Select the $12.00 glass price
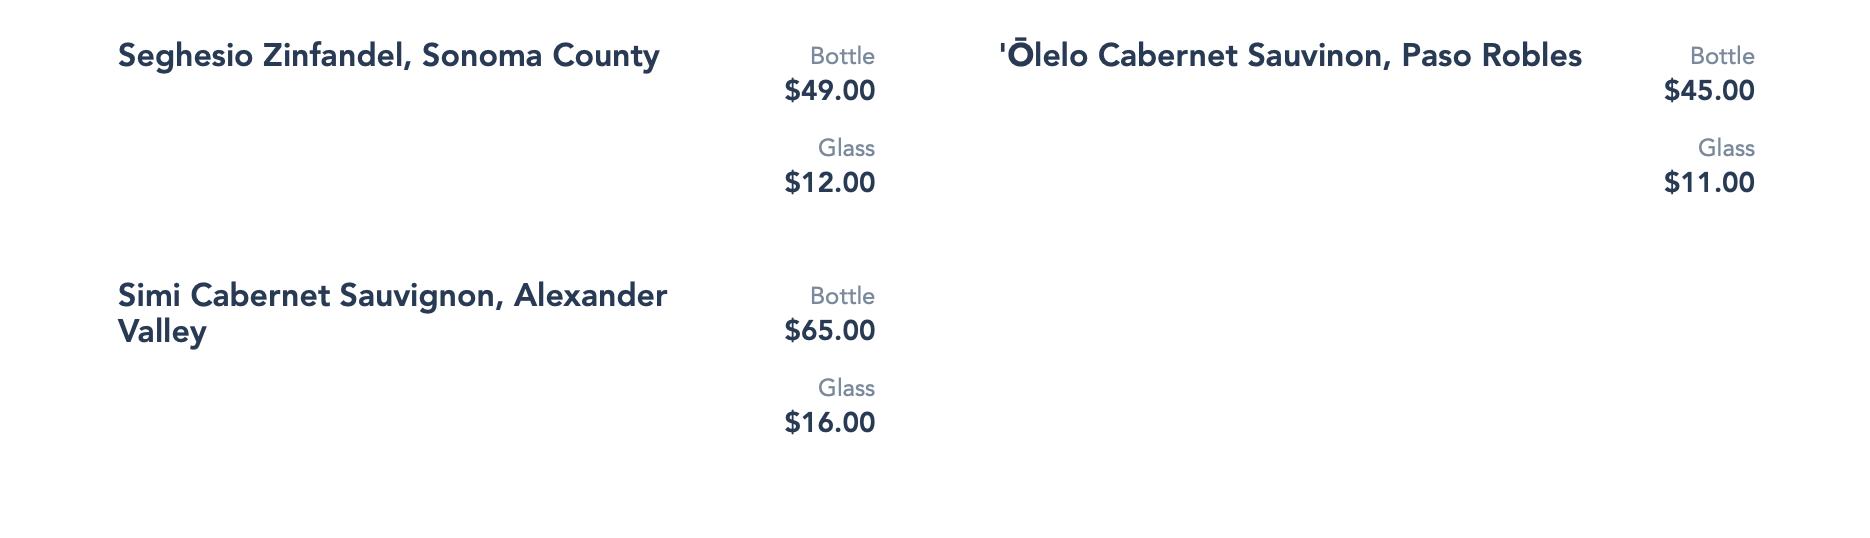Viewport: 1870px width, 538px height. (830, 183)
